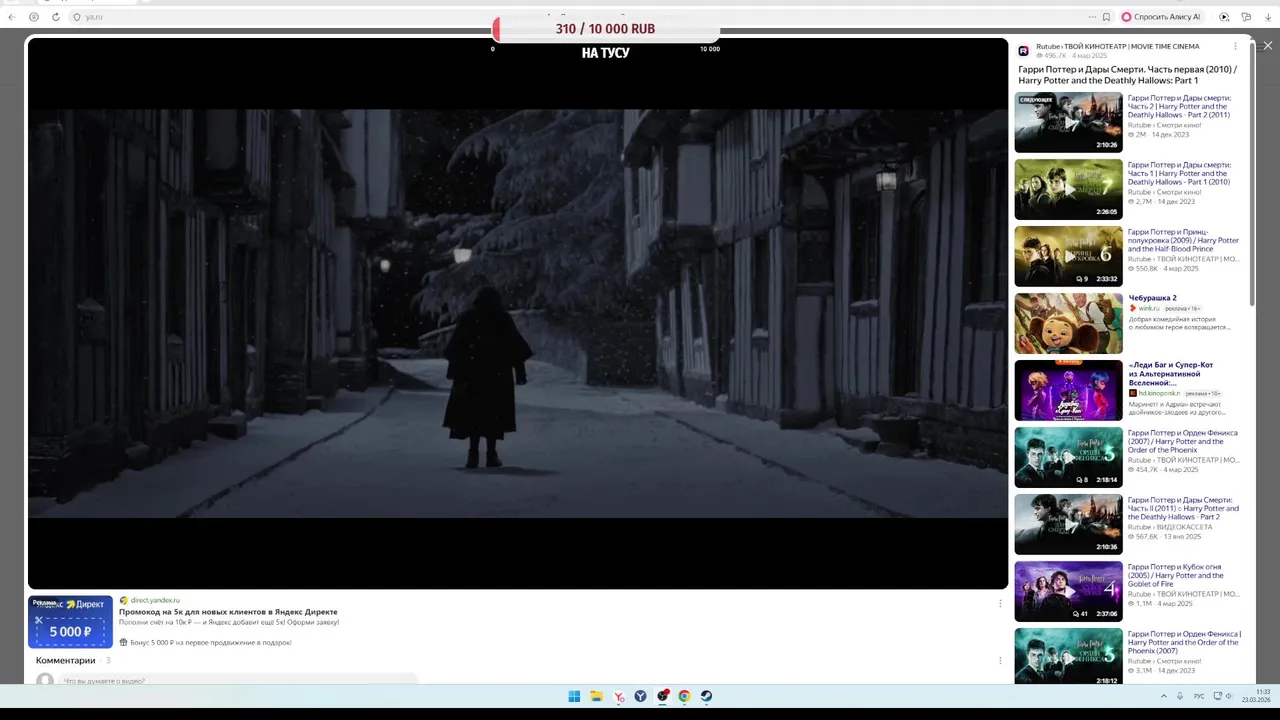
Task: Click Промокод на 5к для новых клиентов headline
Action: click(228, 611)
